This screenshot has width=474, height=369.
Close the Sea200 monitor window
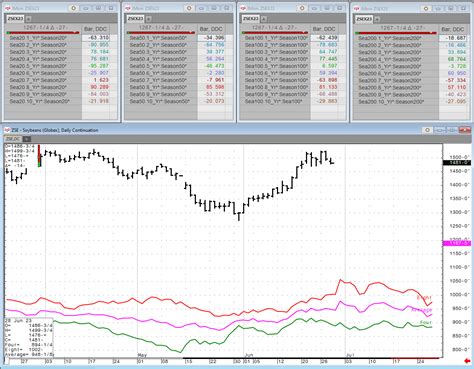point(463,8)
